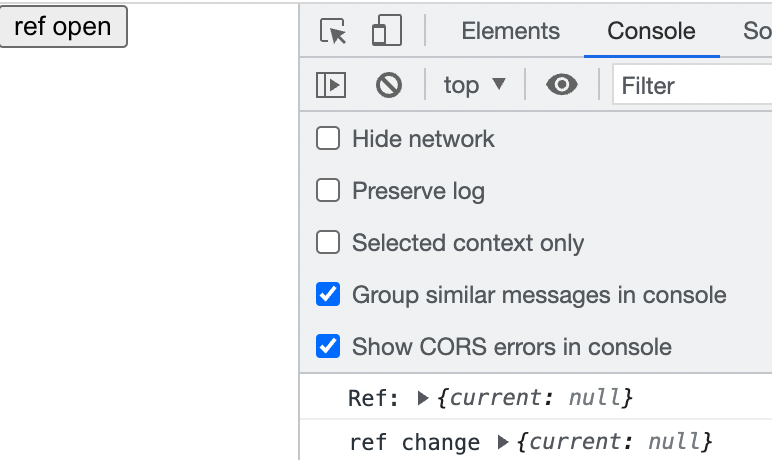Image resolution: width=772 pixels, height=460 pixels.
Task: Show the console sidebar panel
Action: (x=331, y=86)
